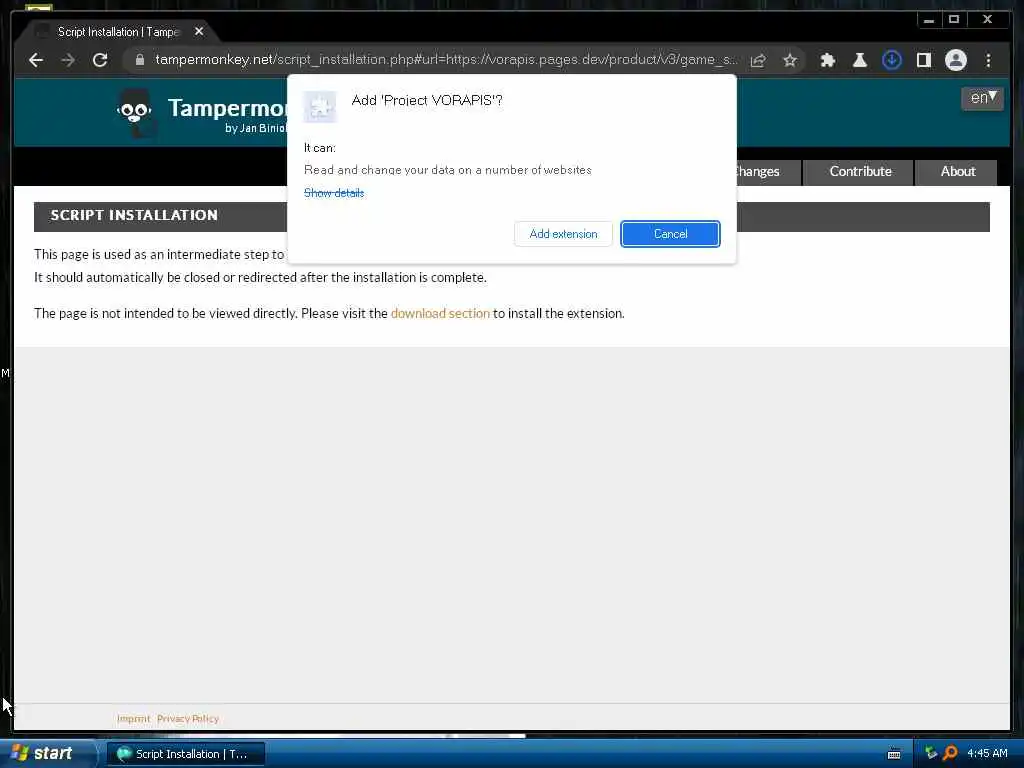Image resolution: width=1024 pixels, height=768 pixels.
Task: Click the Windows start button
Action: tap(46, 753)
